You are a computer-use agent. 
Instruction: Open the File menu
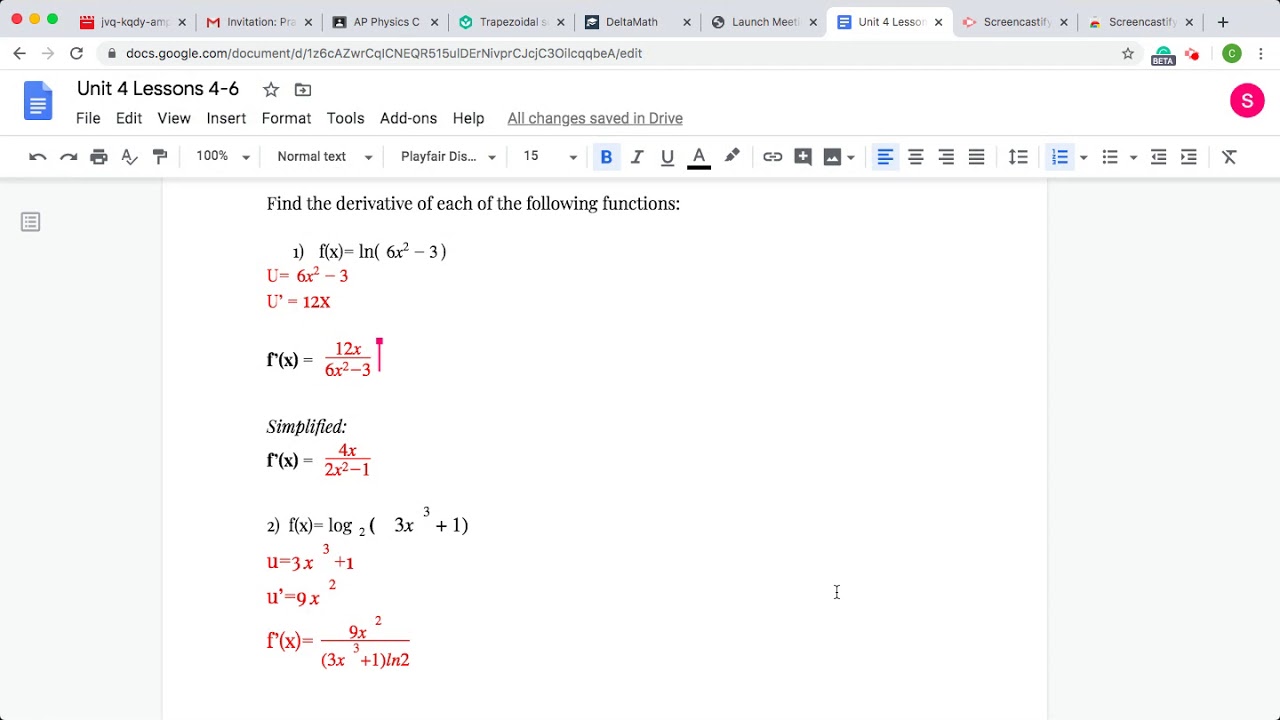pyautogui.click(x=88, y=118)
